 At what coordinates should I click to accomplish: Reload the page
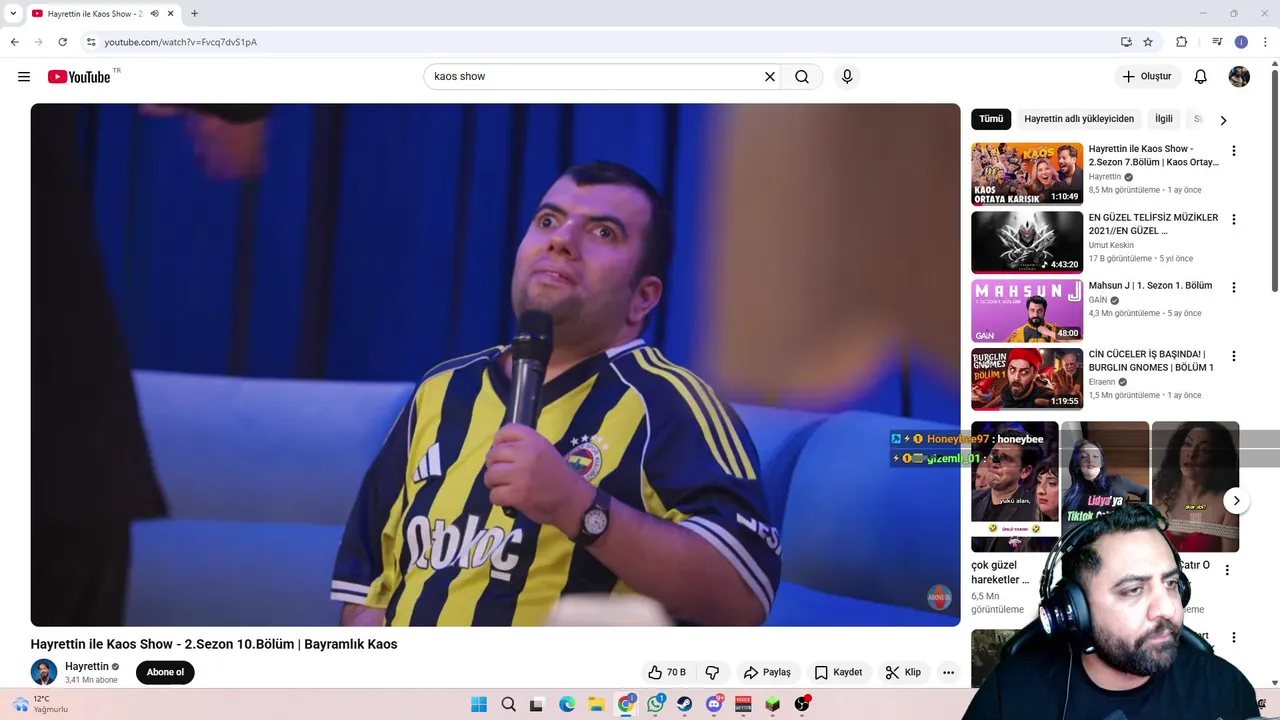coord(62,42)
